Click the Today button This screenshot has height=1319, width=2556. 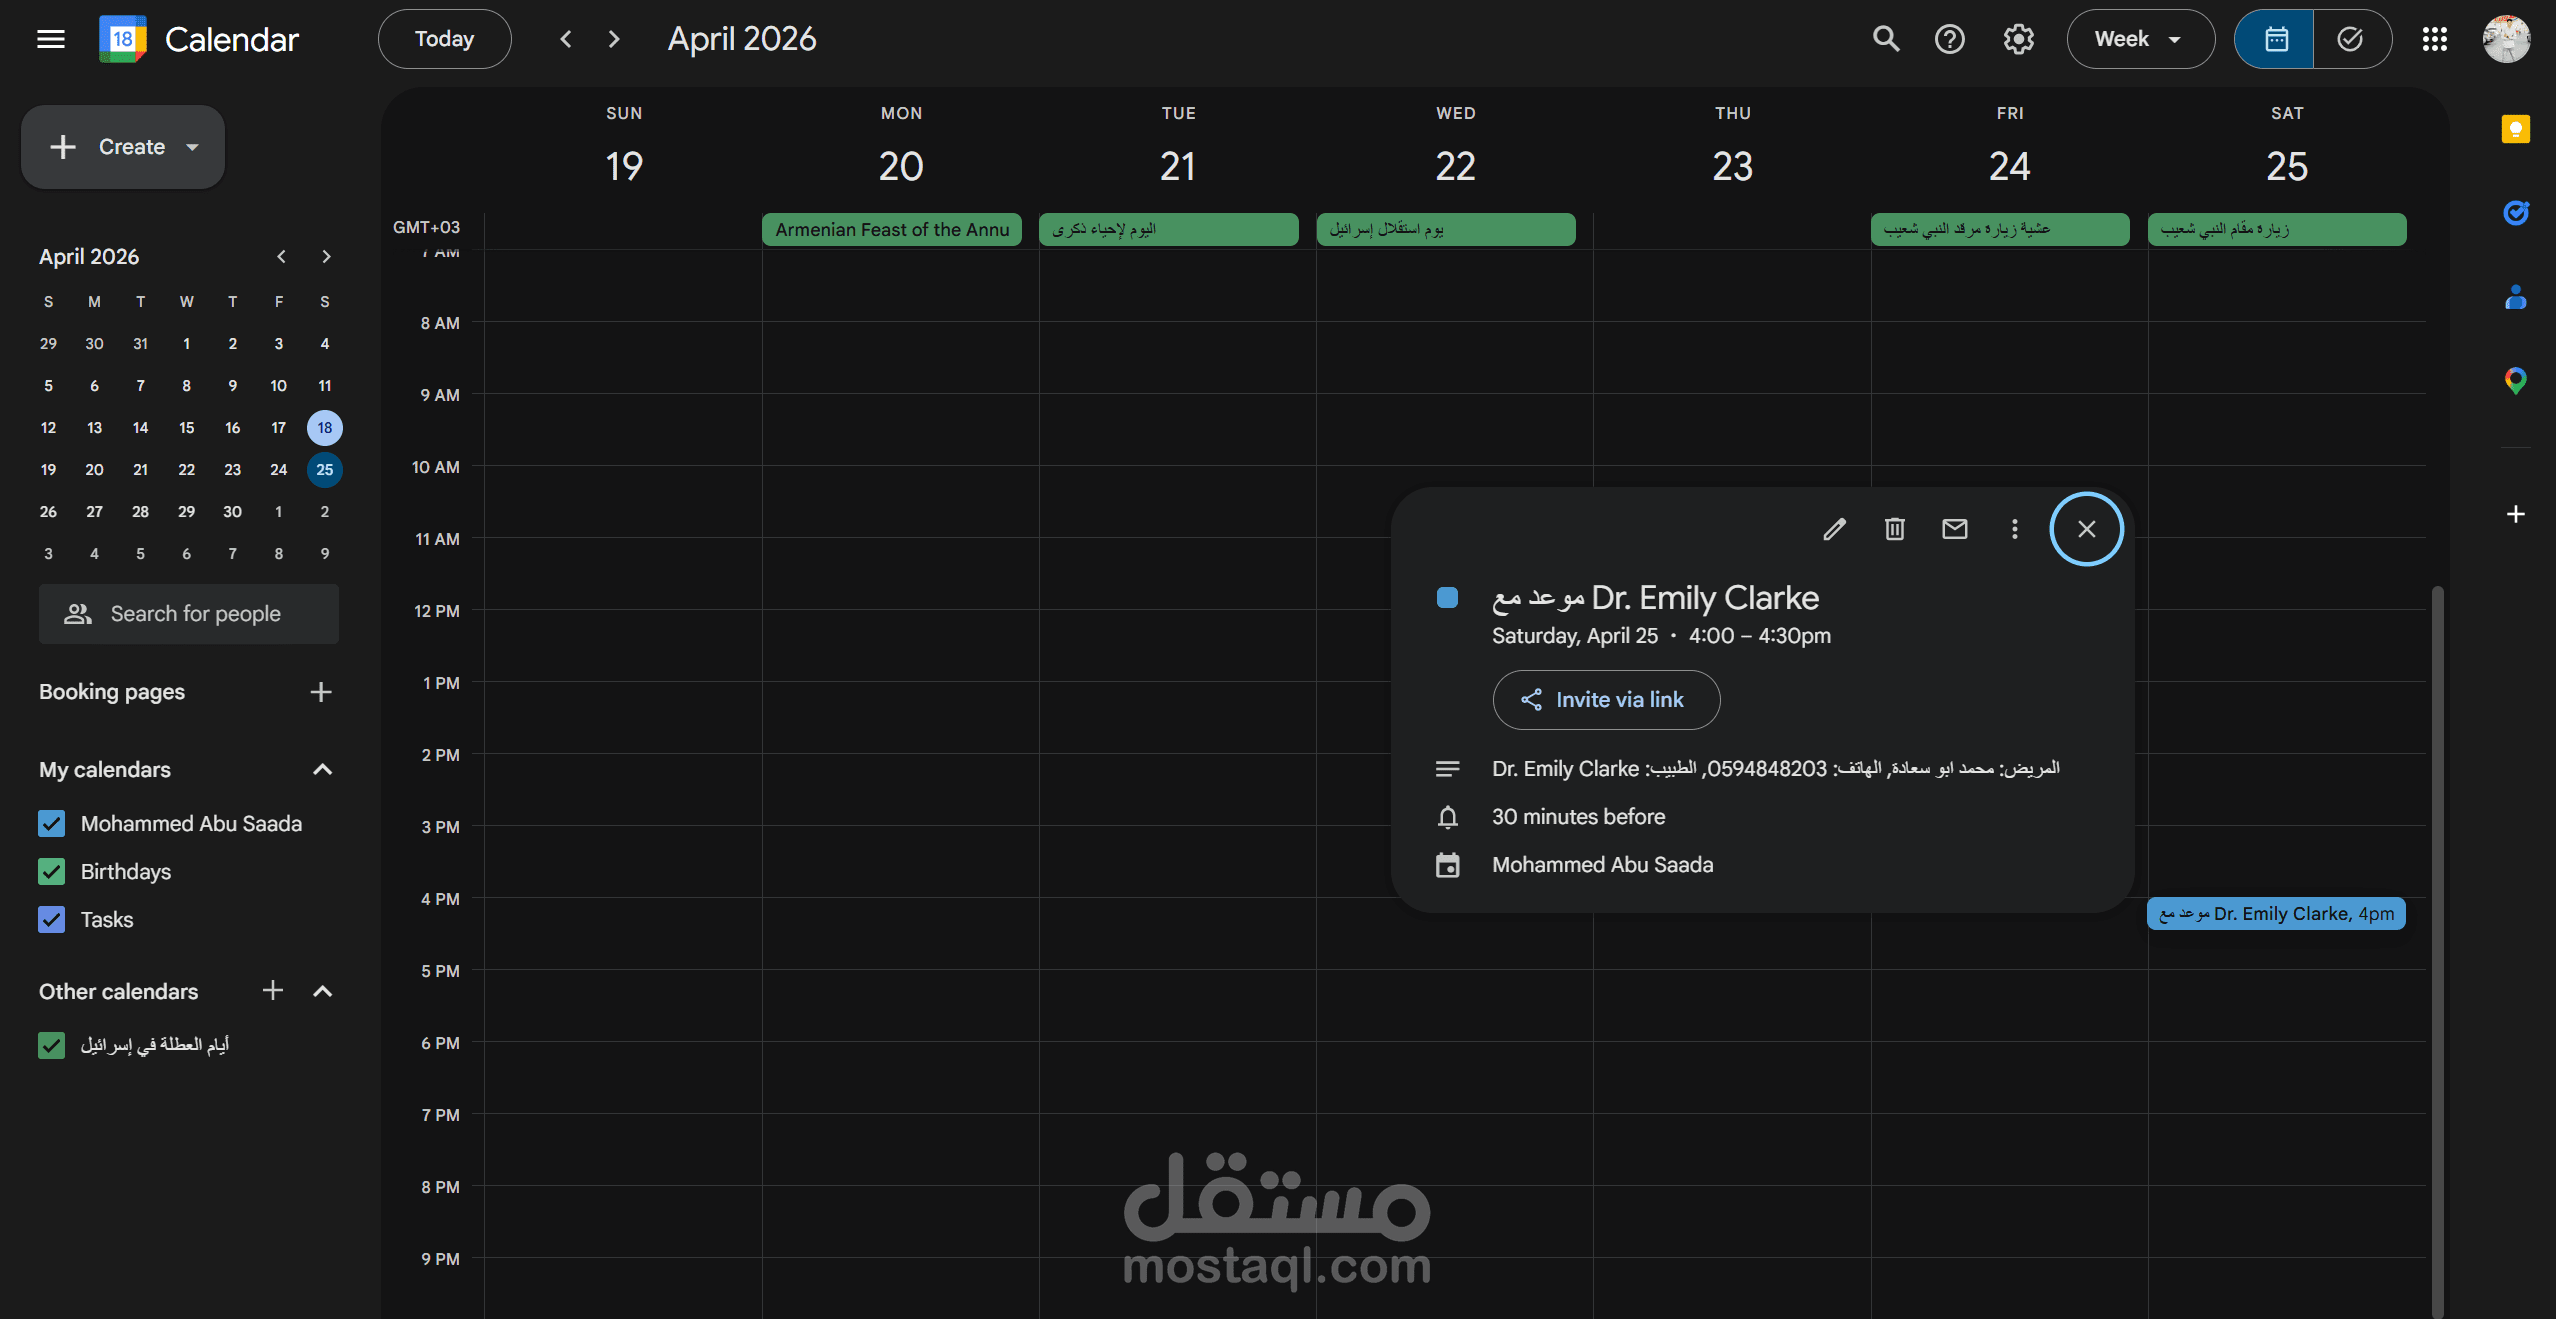pyautogui.click(x=444, y=39)
